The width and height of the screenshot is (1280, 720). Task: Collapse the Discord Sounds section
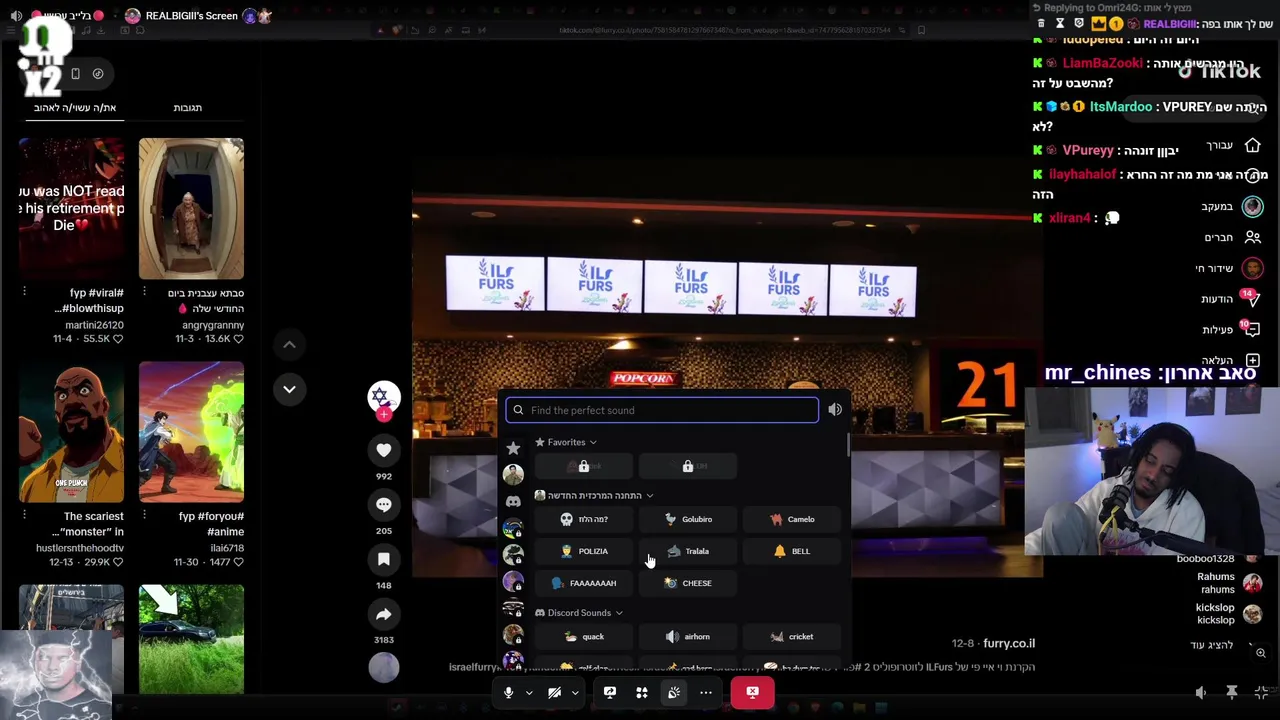tap(579, 613)
